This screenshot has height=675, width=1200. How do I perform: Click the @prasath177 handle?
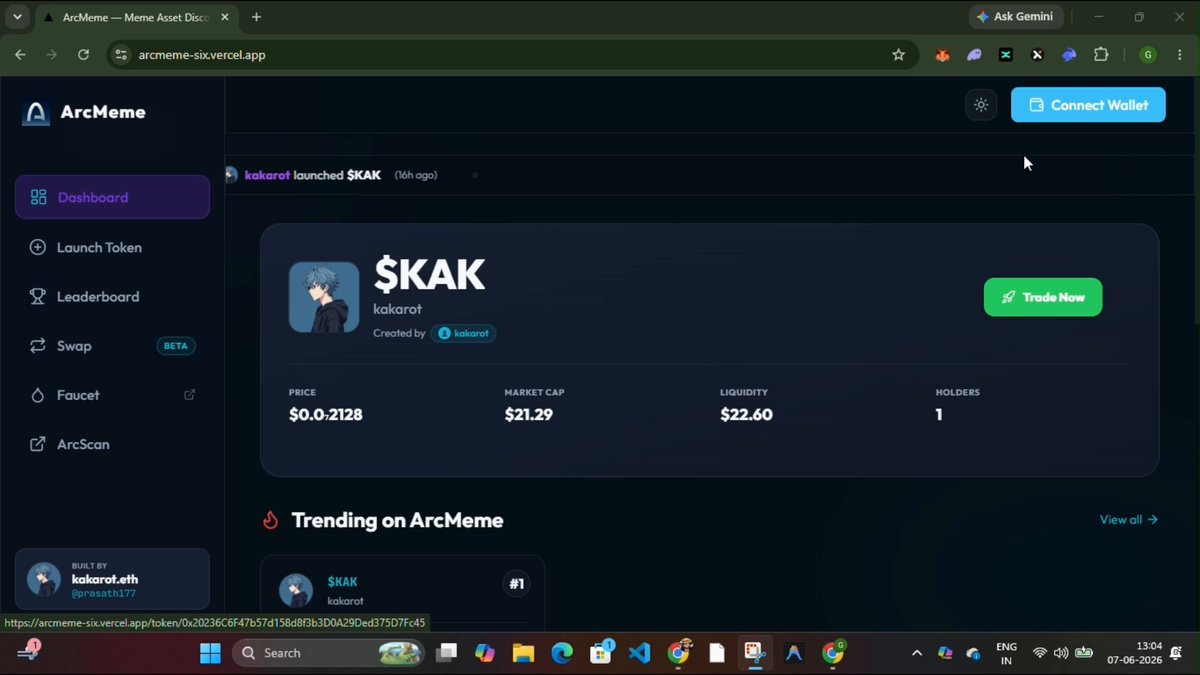click(103, 593)
